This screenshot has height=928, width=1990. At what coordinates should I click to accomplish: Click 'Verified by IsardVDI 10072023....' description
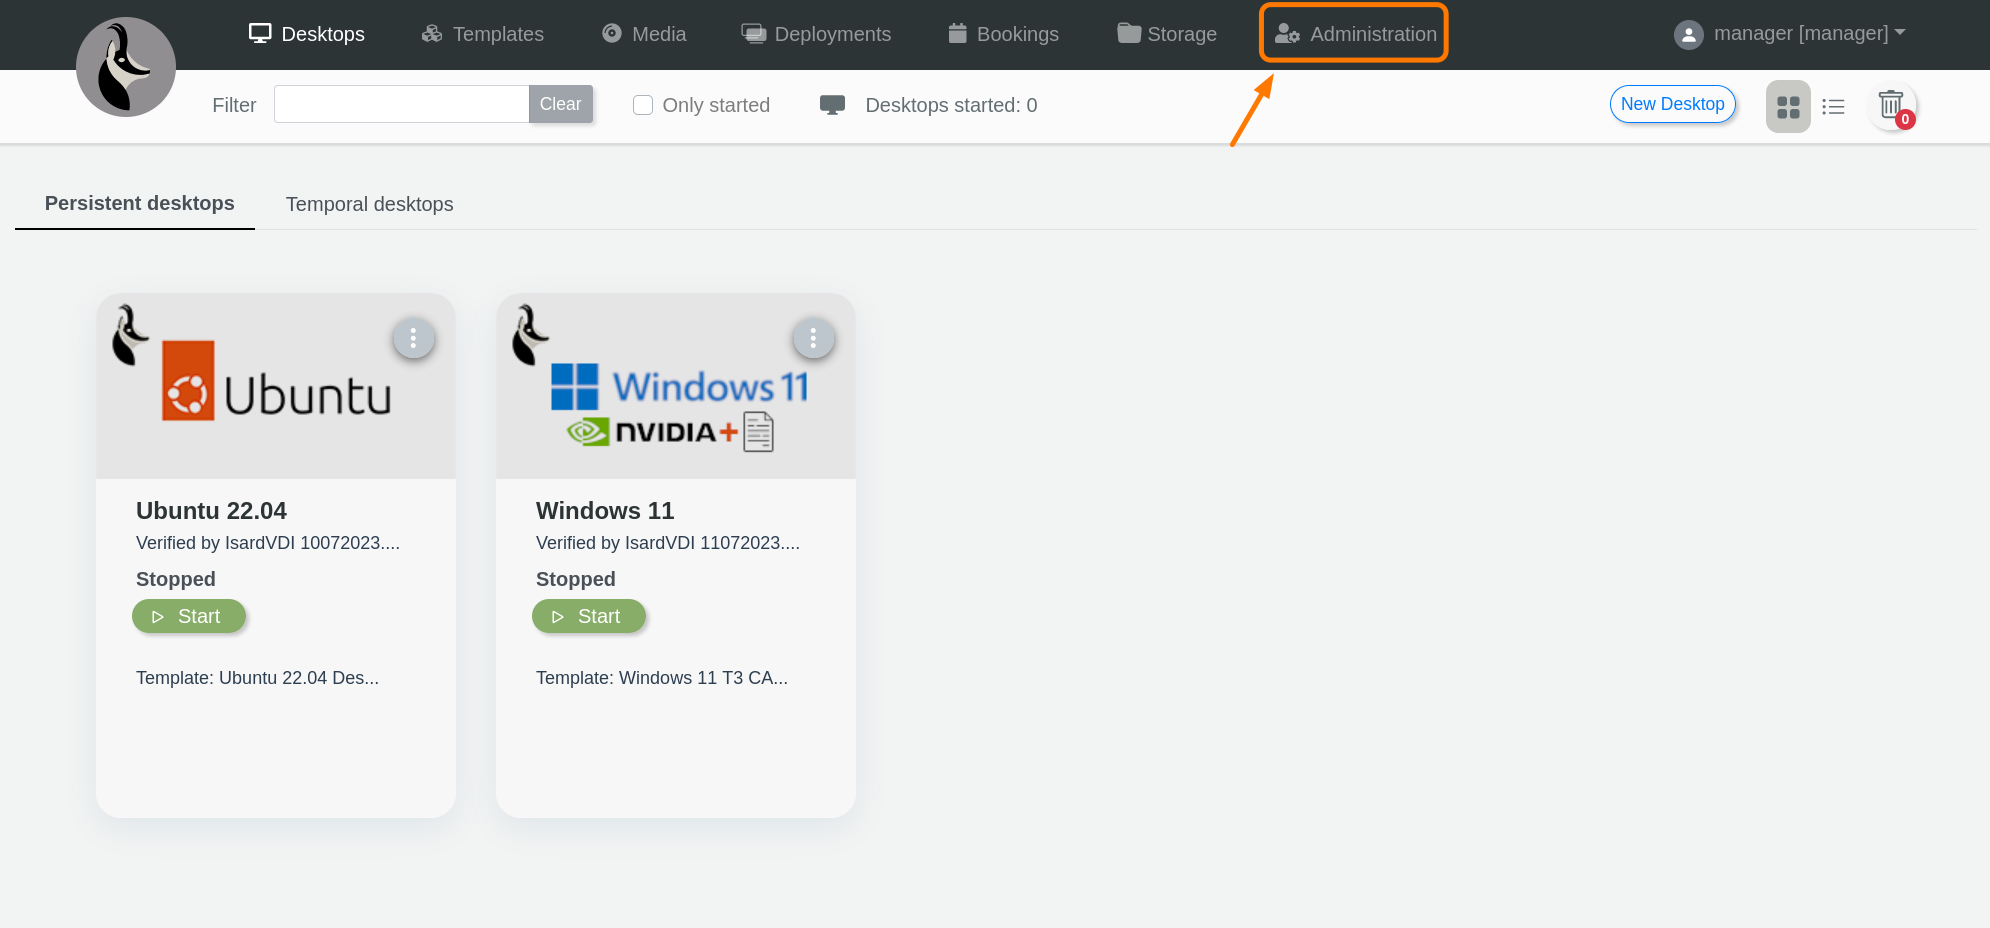[x=268, y=543]
